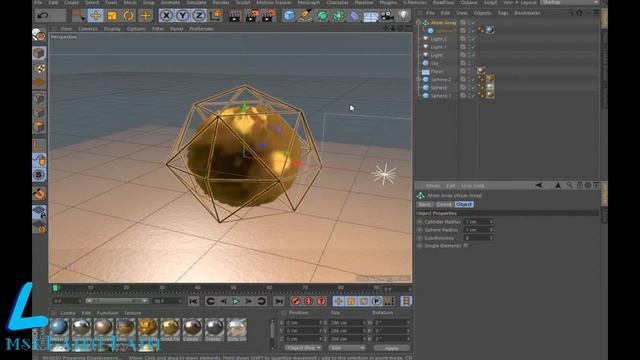
Task: Click the Deformer icon in toolbar
Action: [354, 16]
